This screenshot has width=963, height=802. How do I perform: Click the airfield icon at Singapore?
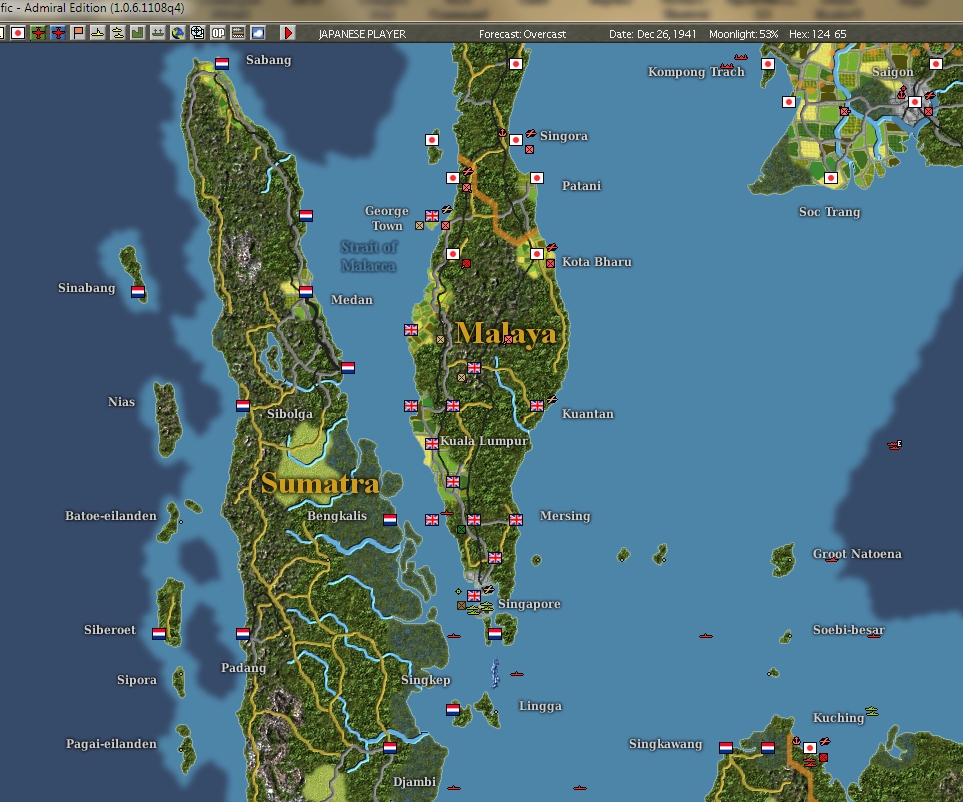pyautogui.click(x=488, y=590)
